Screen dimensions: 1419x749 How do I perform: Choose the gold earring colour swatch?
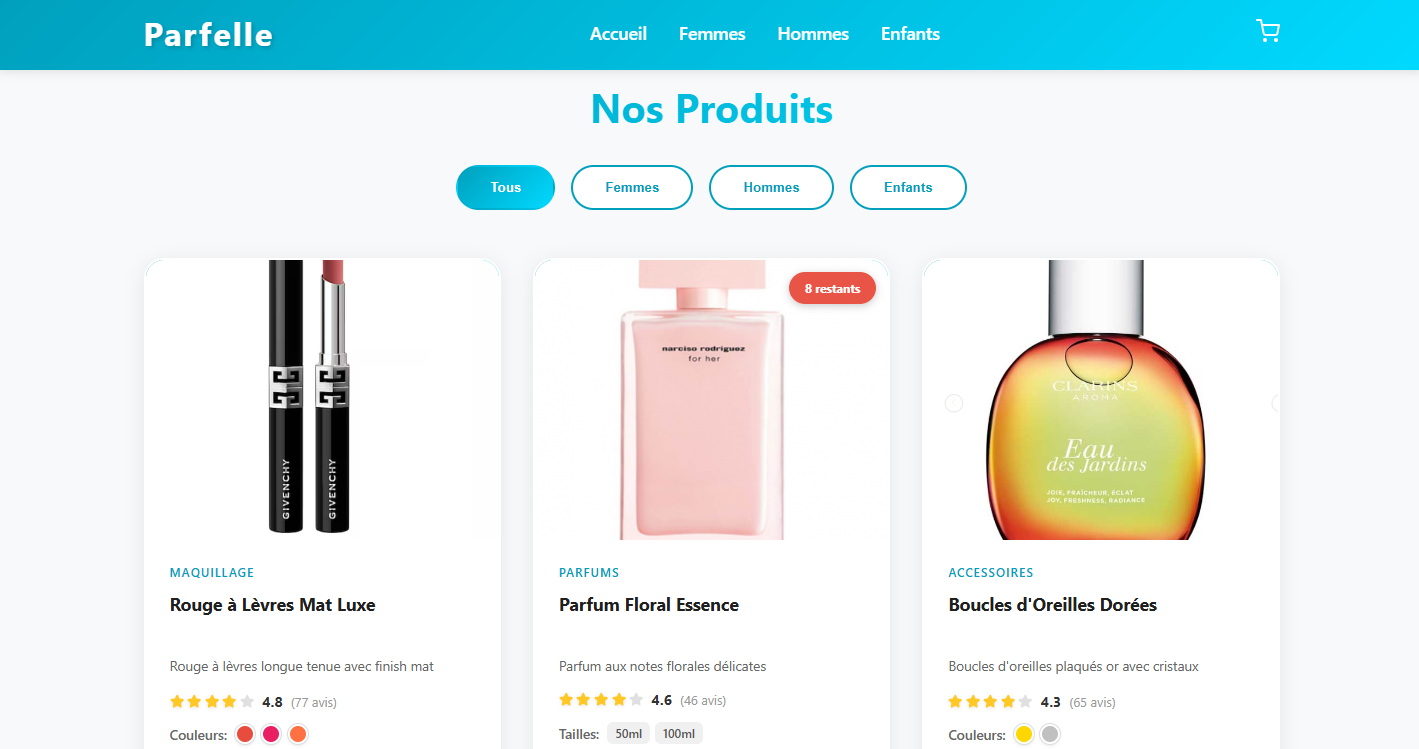point(1023,734)
